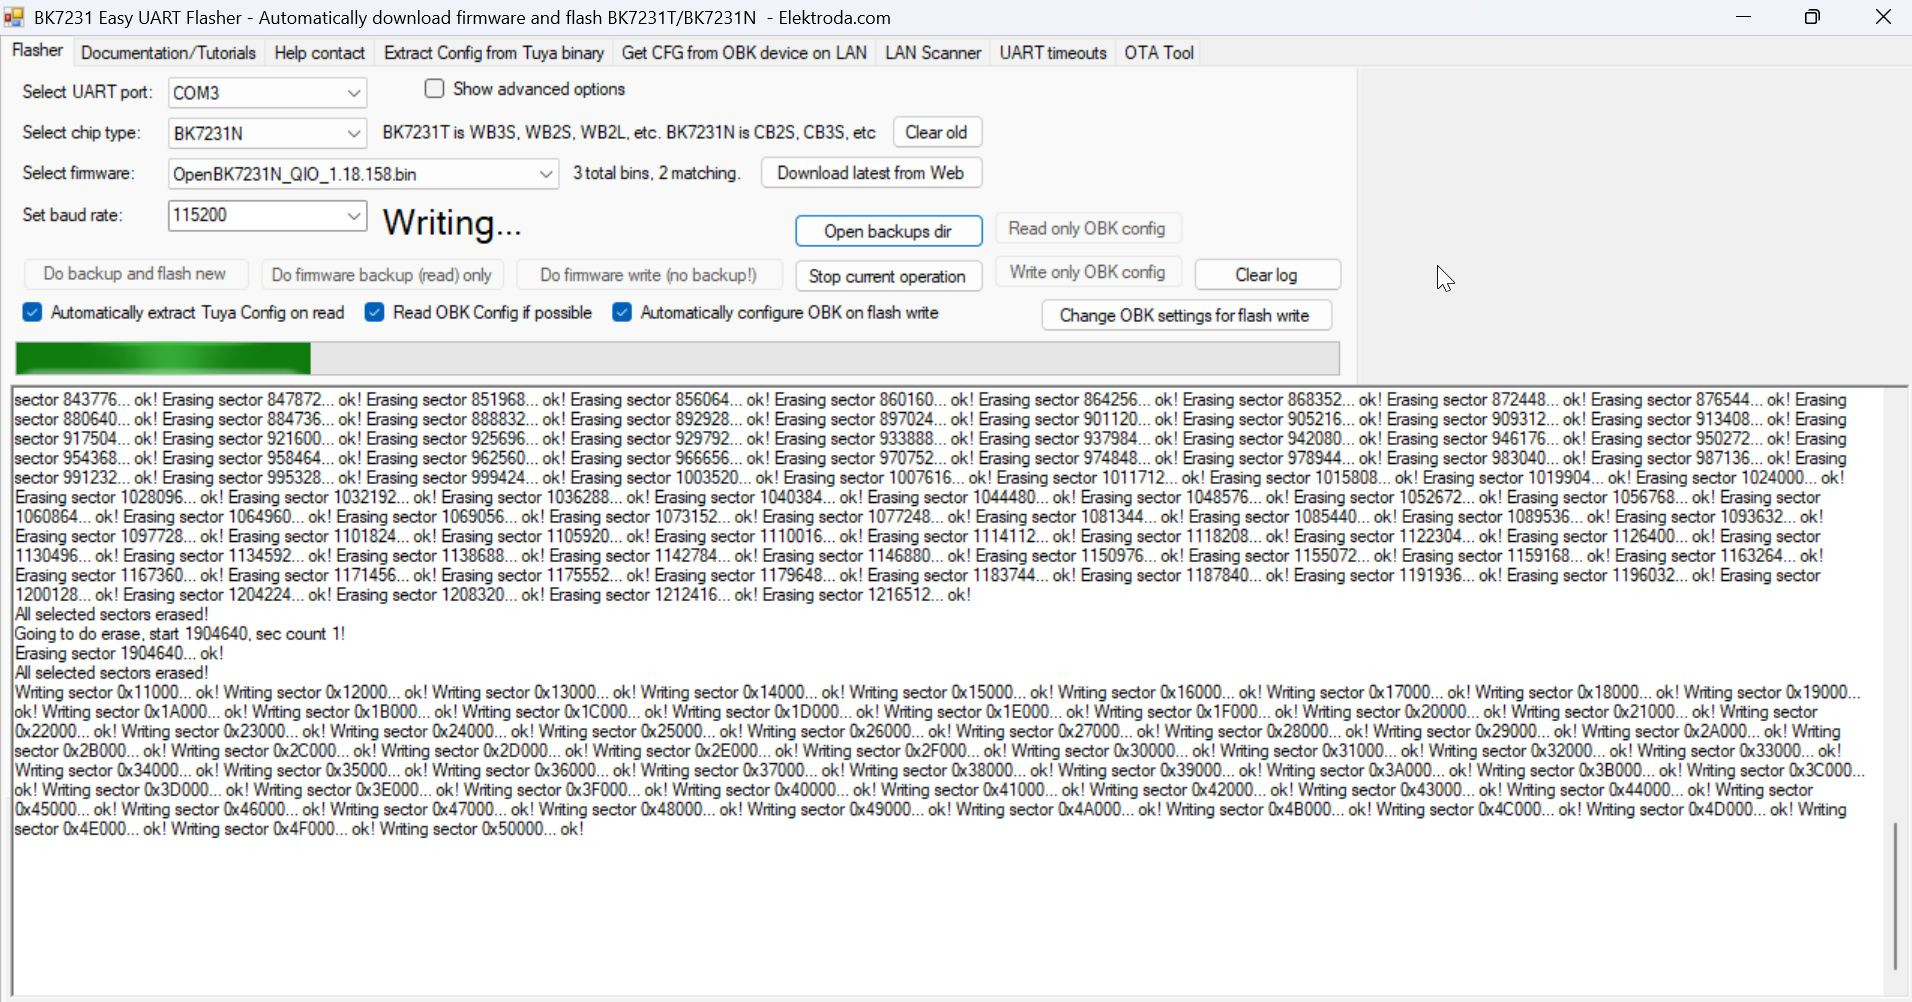This screenshot has height=1002, width=1912.
Task: Expand the firmware selection dropdown
Action: click(545, 174)
